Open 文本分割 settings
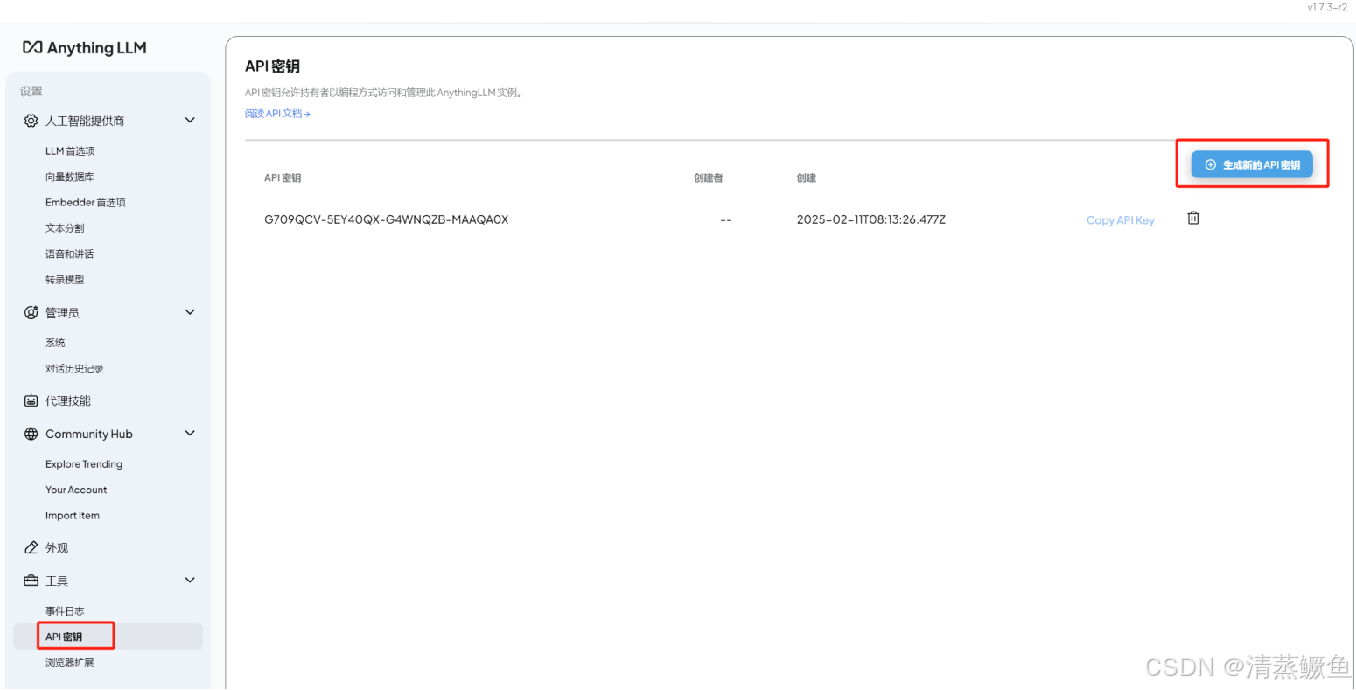This screenshot has height=690, width=1356. coord(65,228)
